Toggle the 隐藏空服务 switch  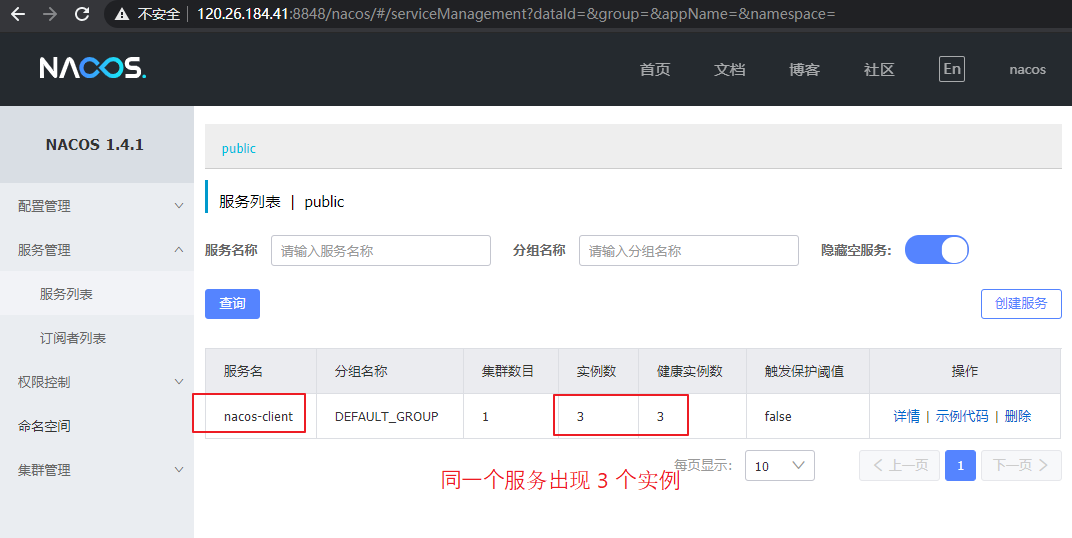[x=937, y=250]
